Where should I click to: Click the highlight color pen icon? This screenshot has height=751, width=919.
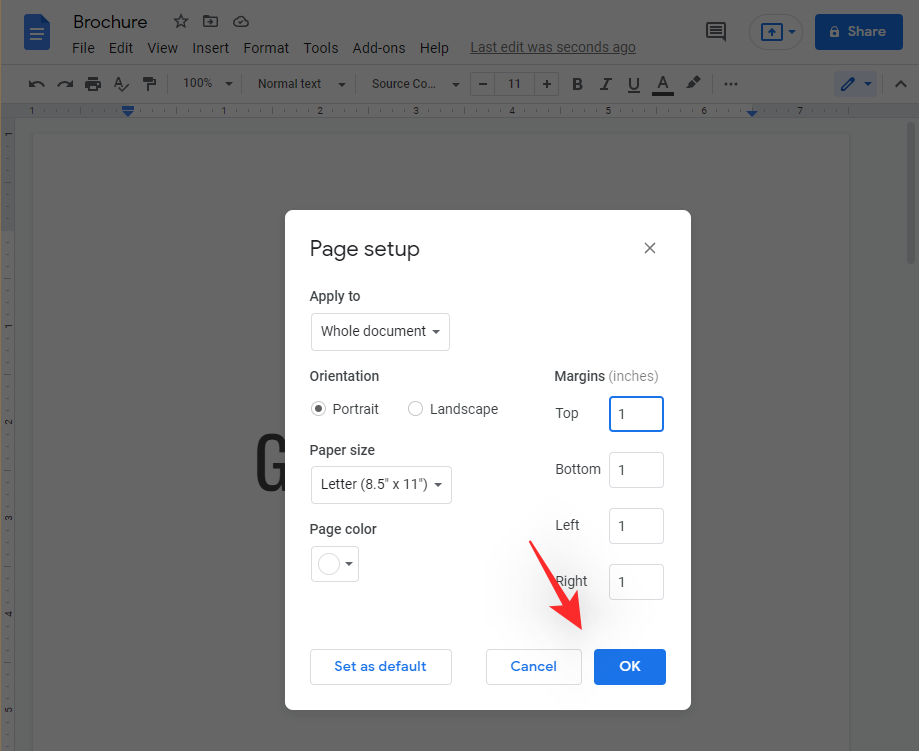pos(693,84)
